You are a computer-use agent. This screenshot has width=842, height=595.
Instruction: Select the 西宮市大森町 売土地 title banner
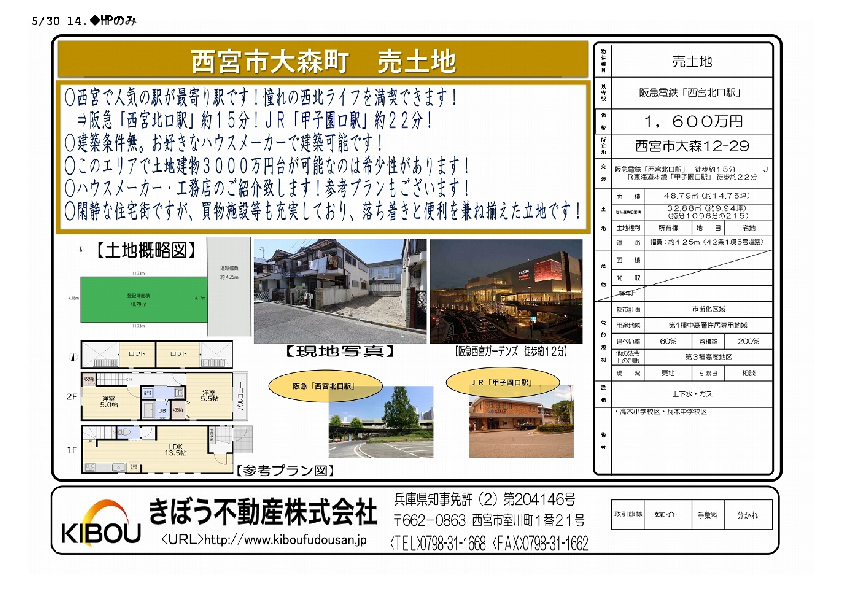[323, 61]
